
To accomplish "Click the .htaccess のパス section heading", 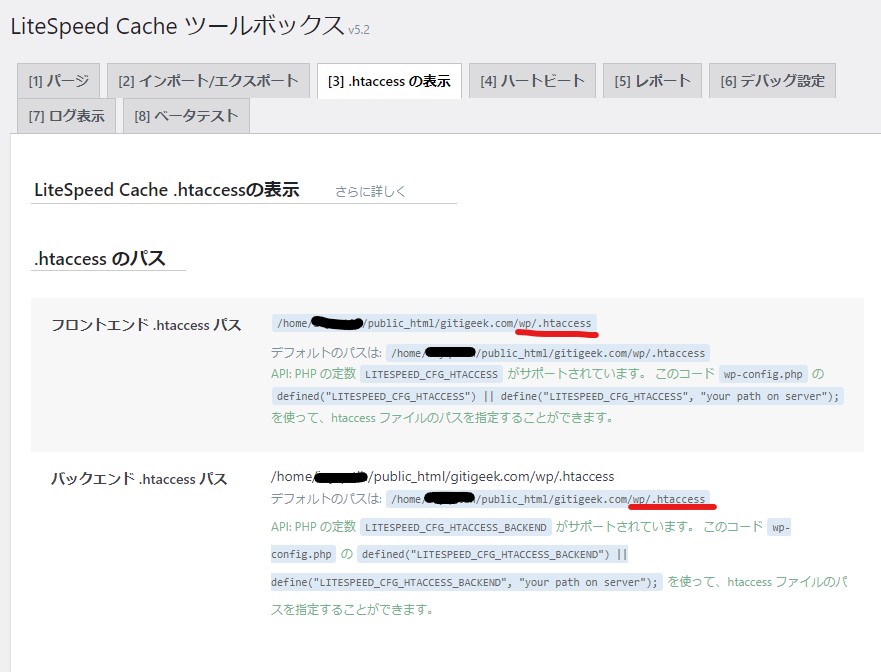I will point(99,258).
